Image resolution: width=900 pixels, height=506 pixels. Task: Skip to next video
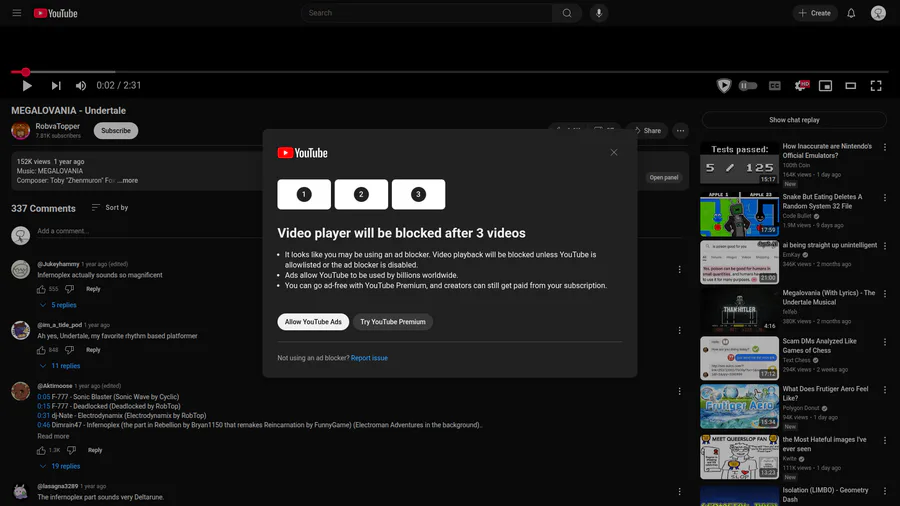pyautogui.click(x=56, y=85)
